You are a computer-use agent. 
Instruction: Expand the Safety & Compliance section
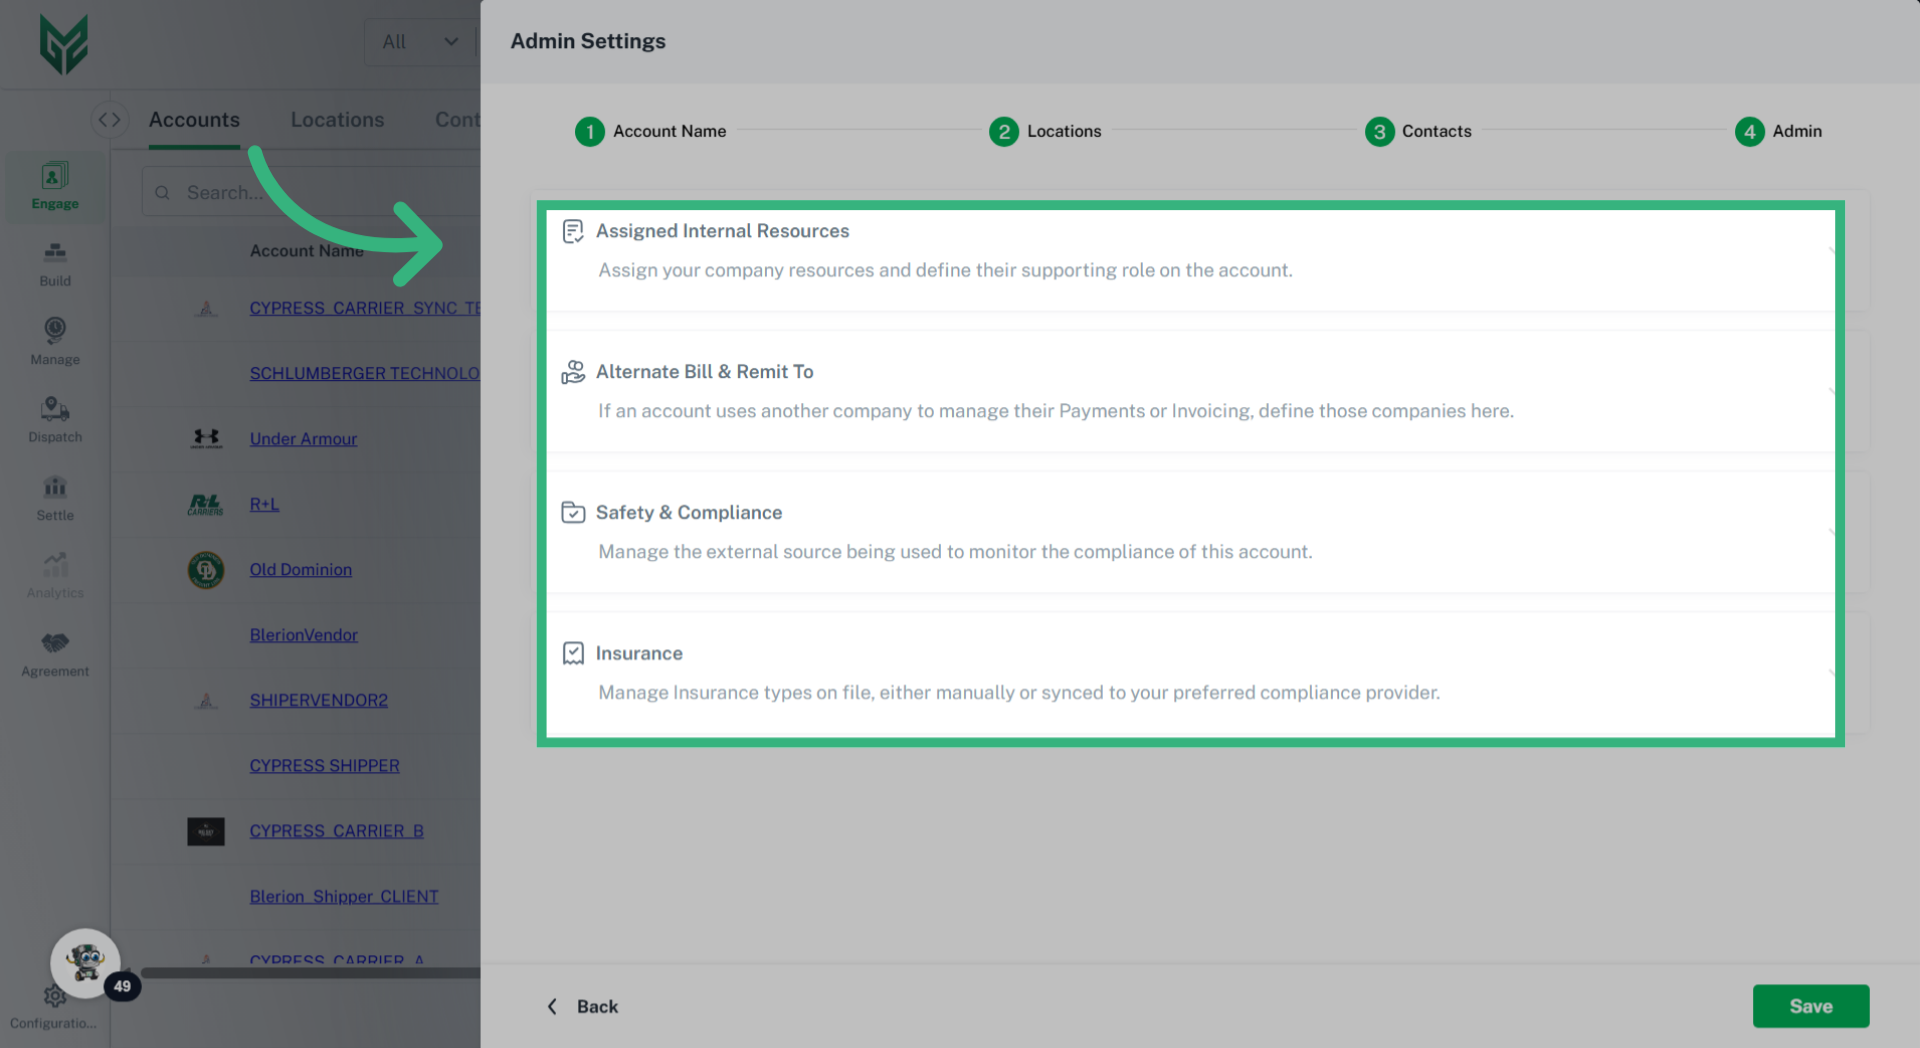tap(689, 512)
